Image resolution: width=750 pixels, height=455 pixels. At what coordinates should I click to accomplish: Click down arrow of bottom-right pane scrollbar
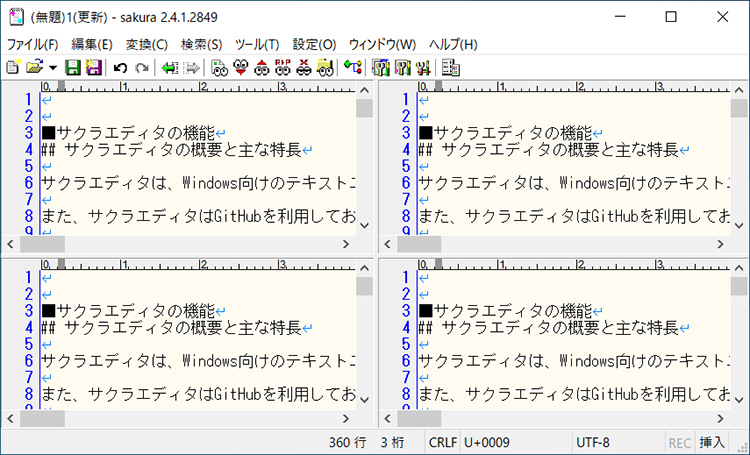[739, 400]
